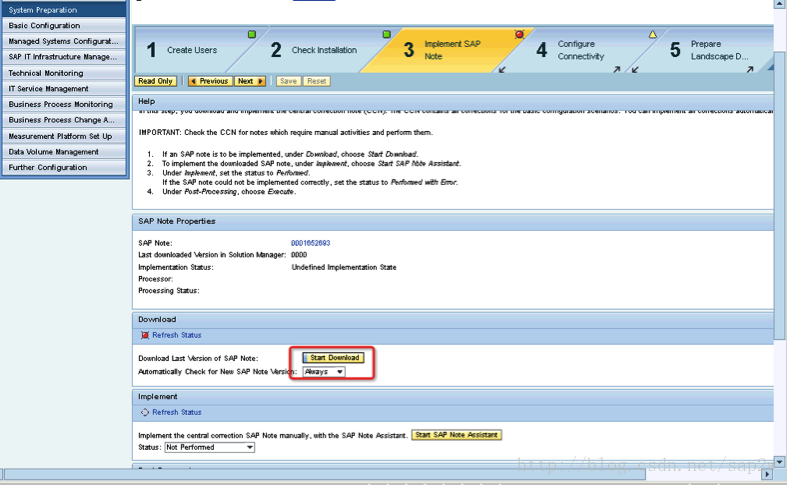
Task: Click the Previous button
Action: coord(210,81)
